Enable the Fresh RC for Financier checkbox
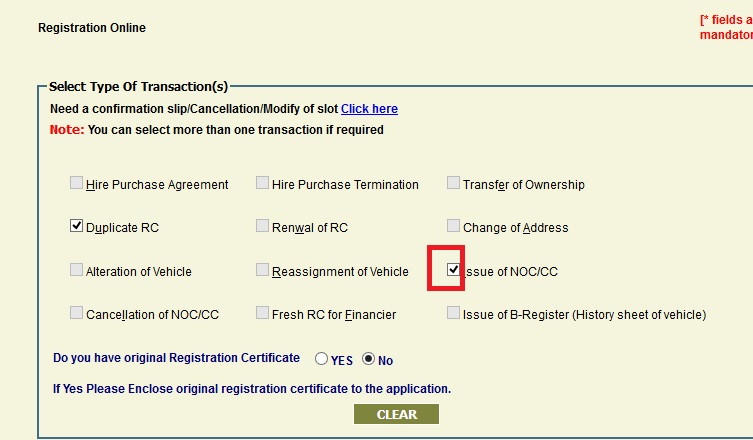 point(262,313)
